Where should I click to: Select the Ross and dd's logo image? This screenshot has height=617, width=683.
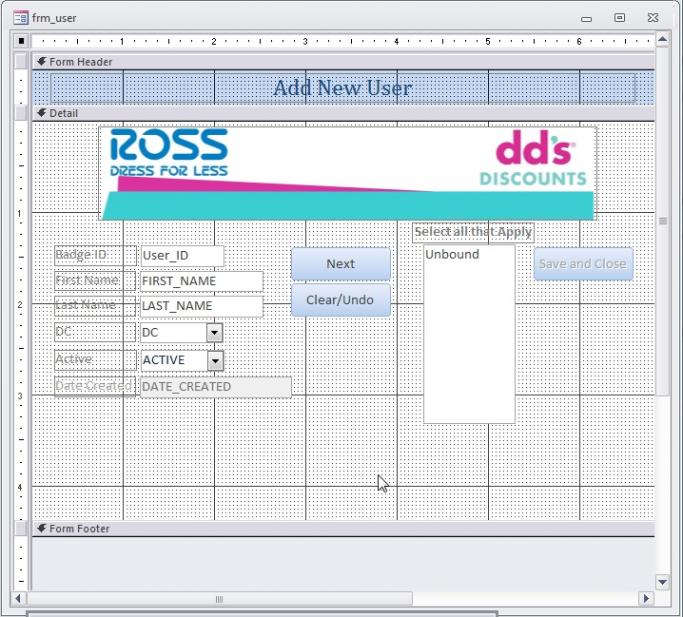[x=348, y=173]
